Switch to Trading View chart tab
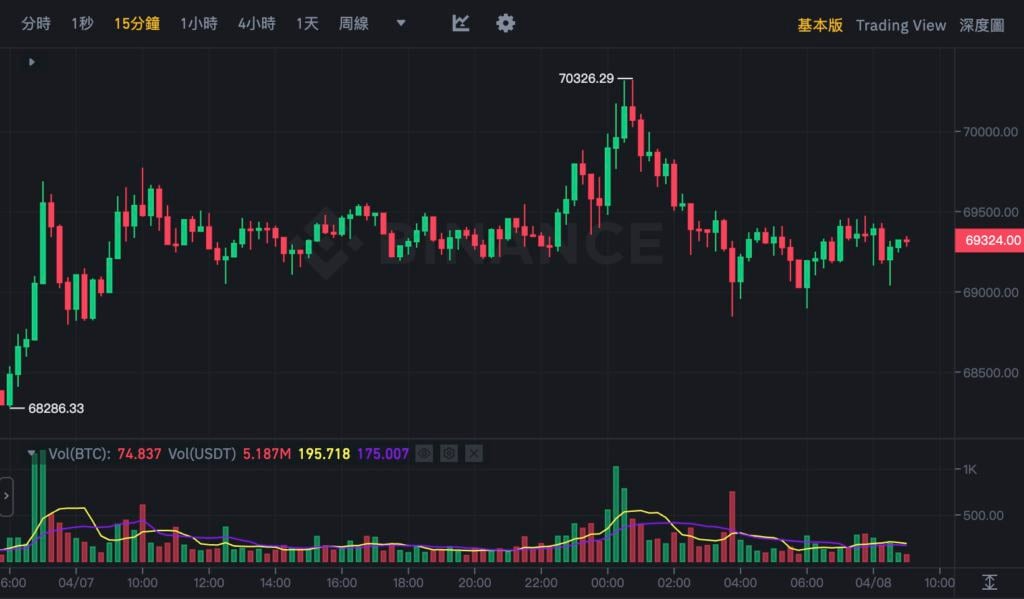The image size is (1024, 599). click(x=900, y=25)
